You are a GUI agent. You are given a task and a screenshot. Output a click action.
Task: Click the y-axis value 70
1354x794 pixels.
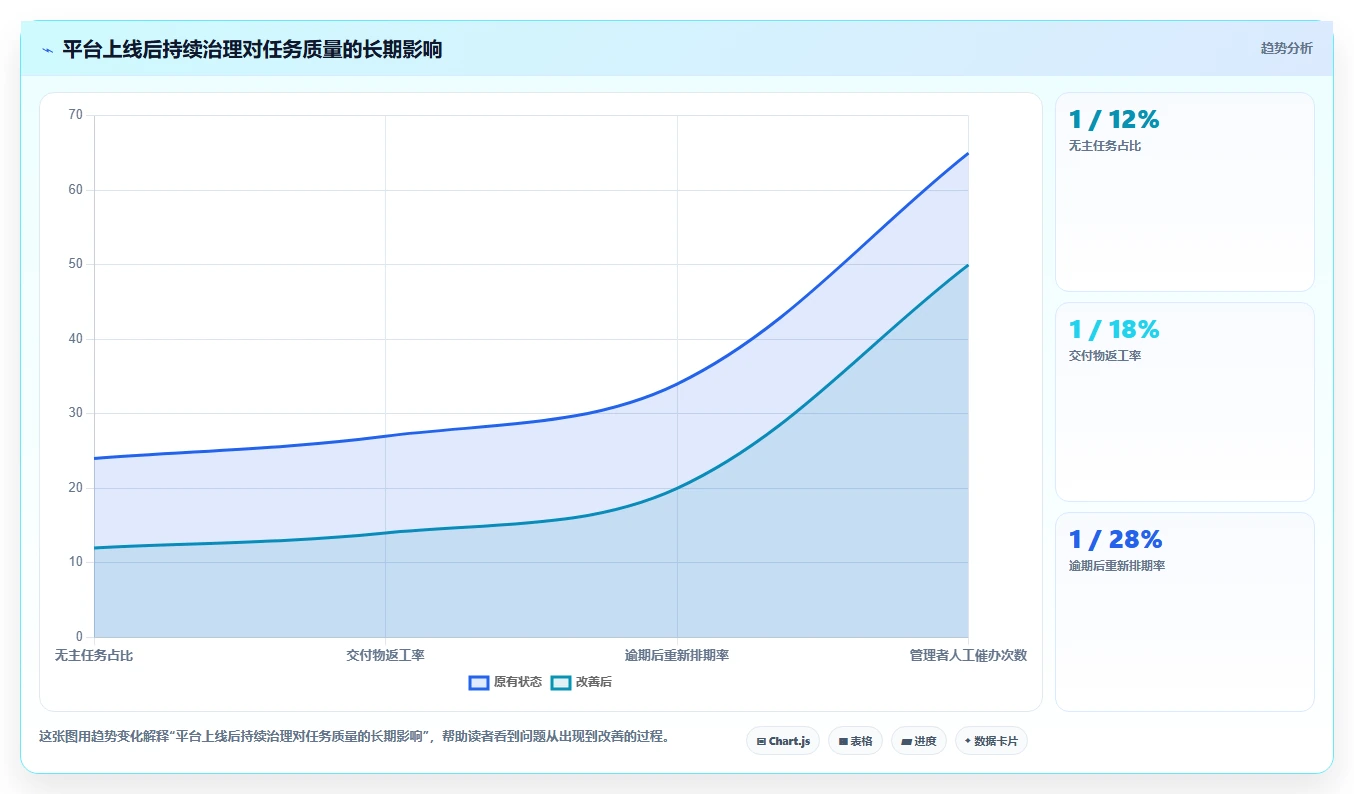76,115
